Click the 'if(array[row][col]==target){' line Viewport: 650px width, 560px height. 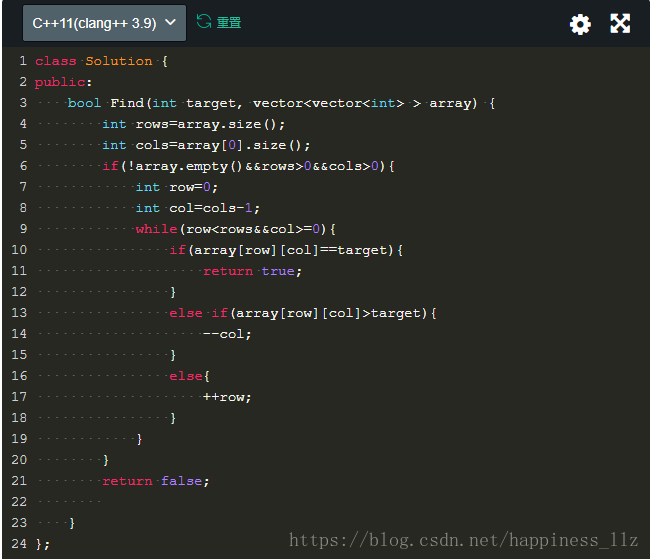pos(286,250)
